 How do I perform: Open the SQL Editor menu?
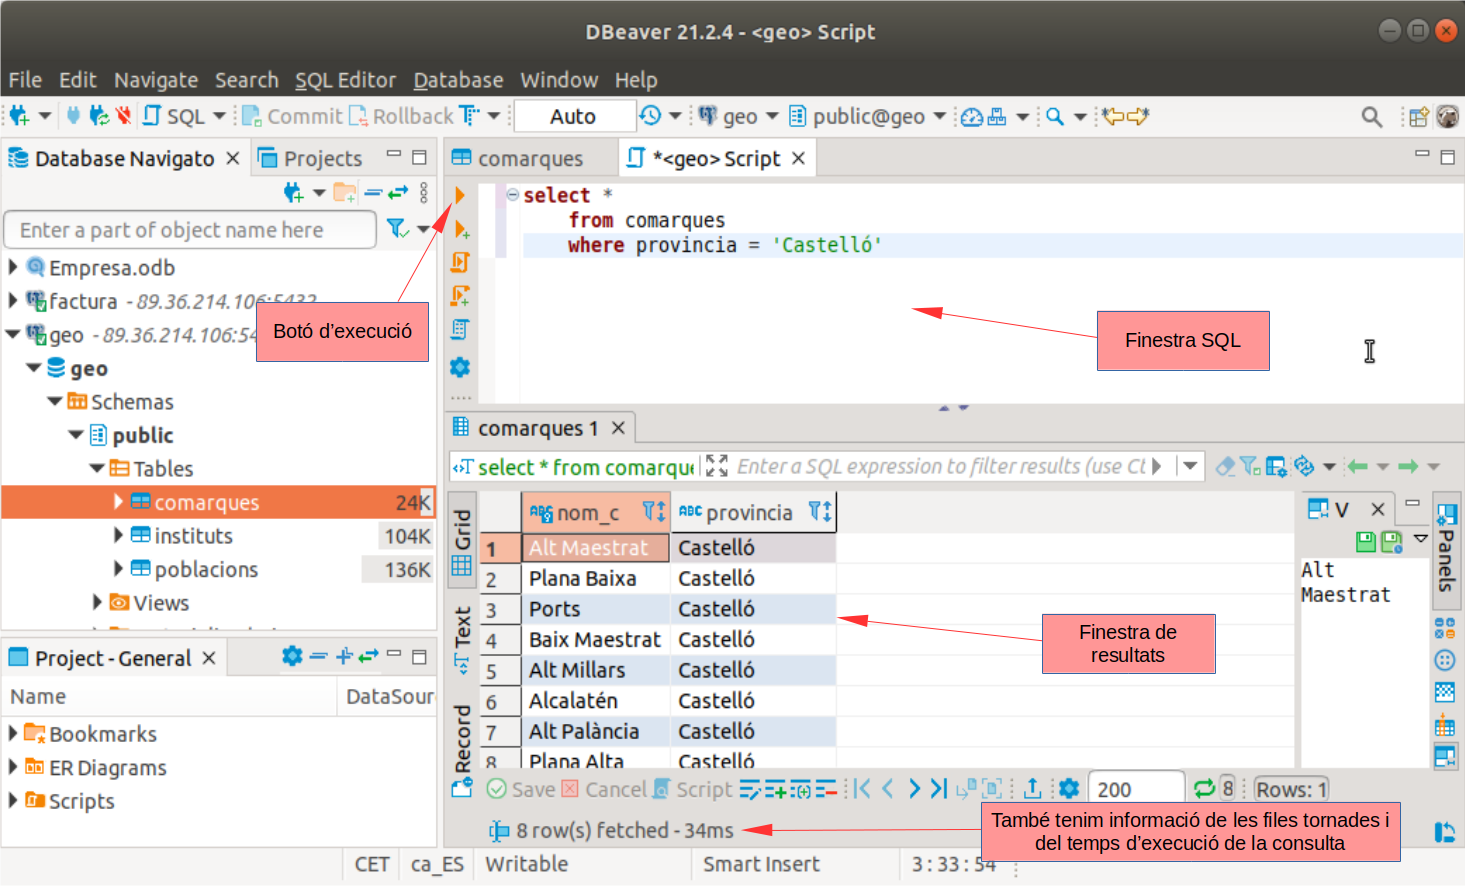[x=345, y=80]
